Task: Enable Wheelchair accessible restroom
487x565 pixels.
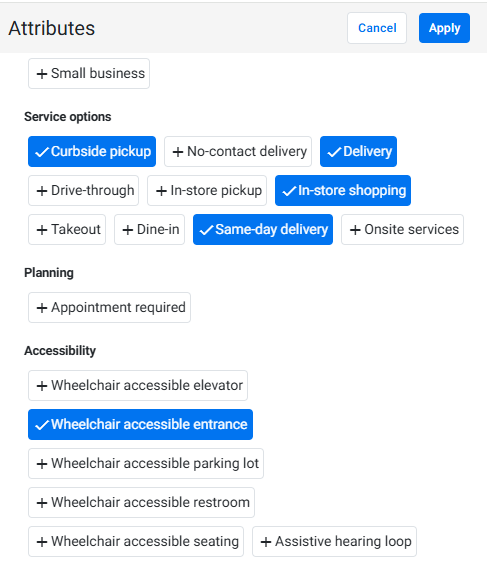Action: 142,503
